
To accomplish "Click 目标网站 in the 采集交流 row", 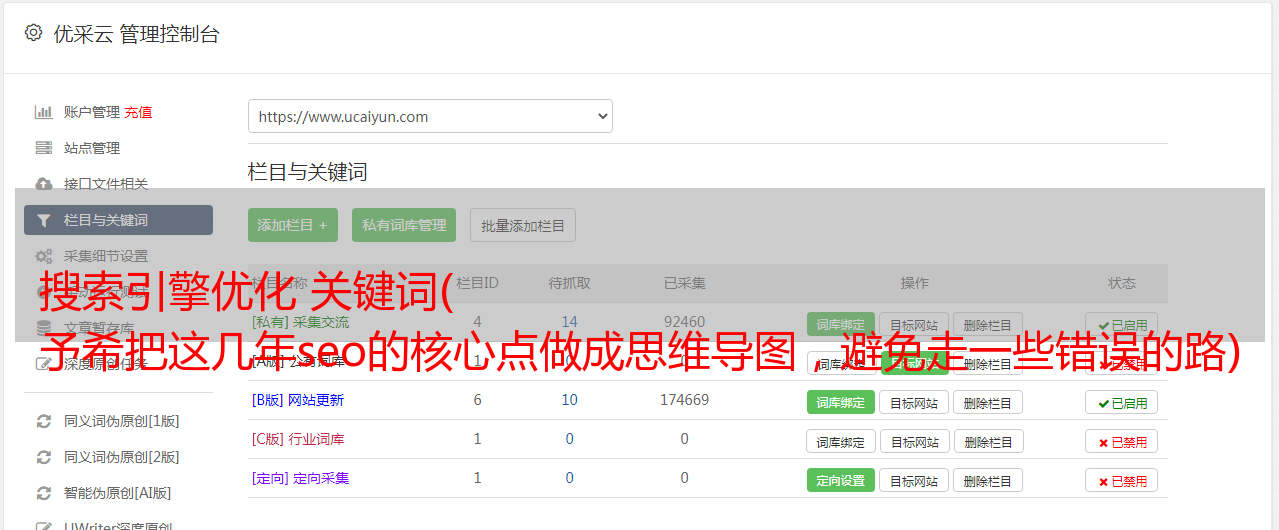I will point(914,324).
